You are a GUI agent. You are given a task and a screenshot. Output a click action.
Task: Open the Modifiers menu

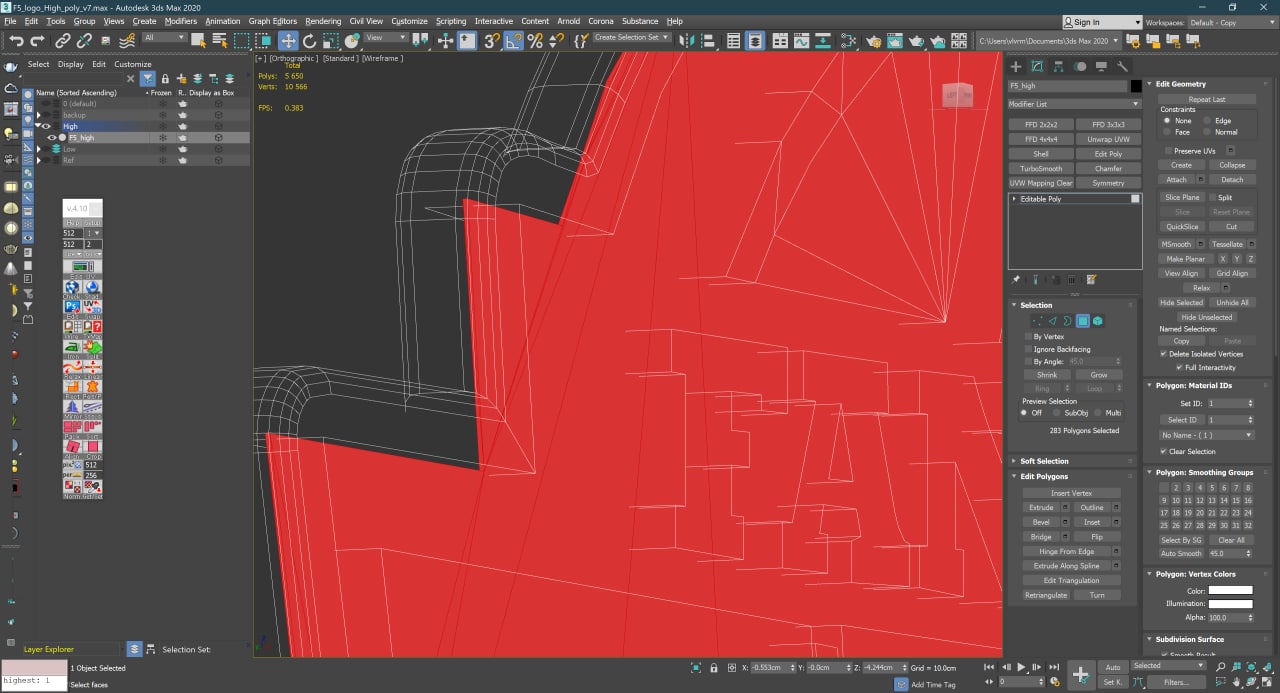[181, 21]
